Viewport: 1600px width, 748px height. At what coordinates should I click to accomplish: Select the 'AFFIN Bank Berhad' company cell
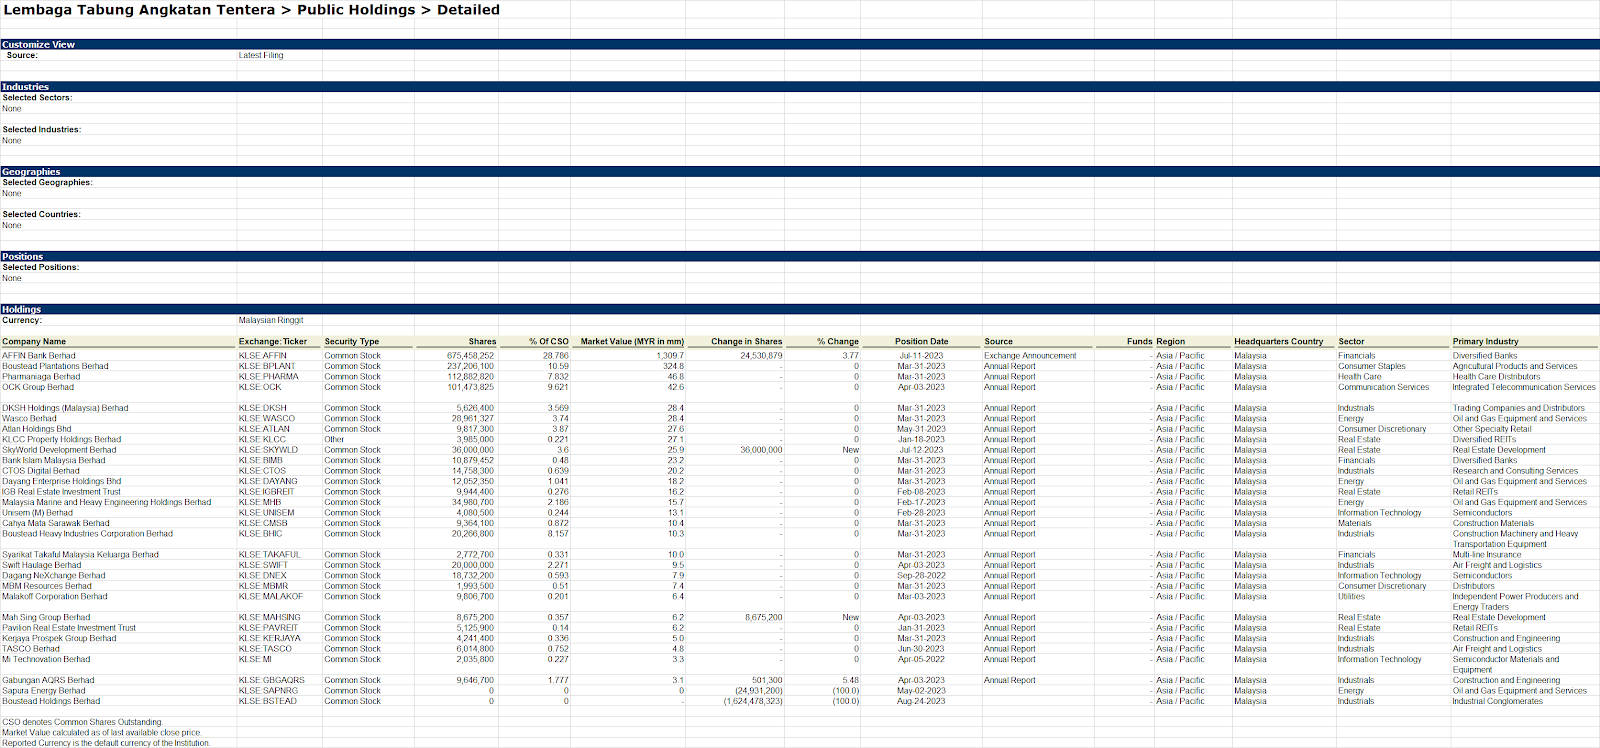pos(39,356)
